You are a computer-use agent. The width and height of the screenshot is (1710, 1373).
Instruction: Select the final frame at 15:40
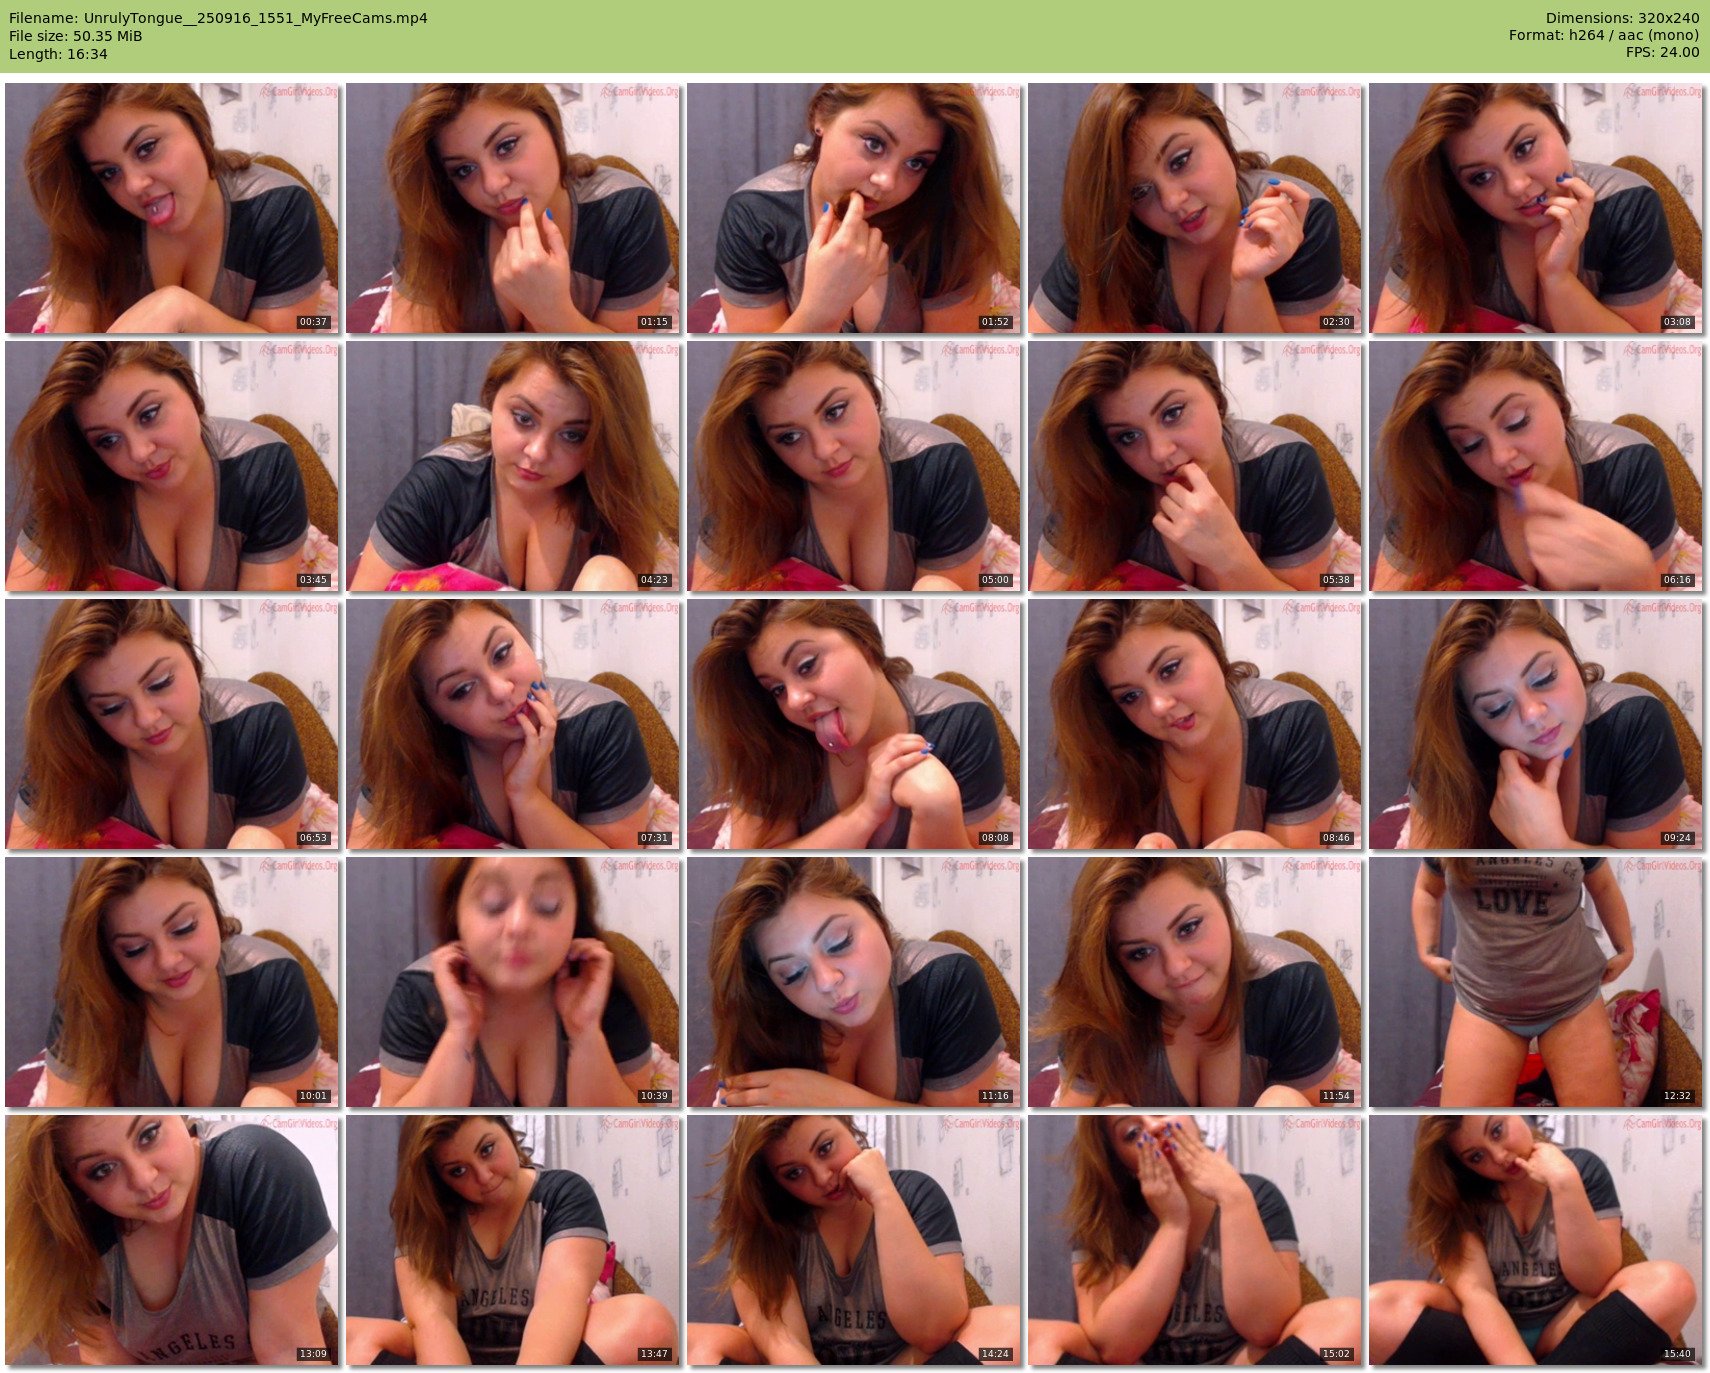click(1535, 1240)
